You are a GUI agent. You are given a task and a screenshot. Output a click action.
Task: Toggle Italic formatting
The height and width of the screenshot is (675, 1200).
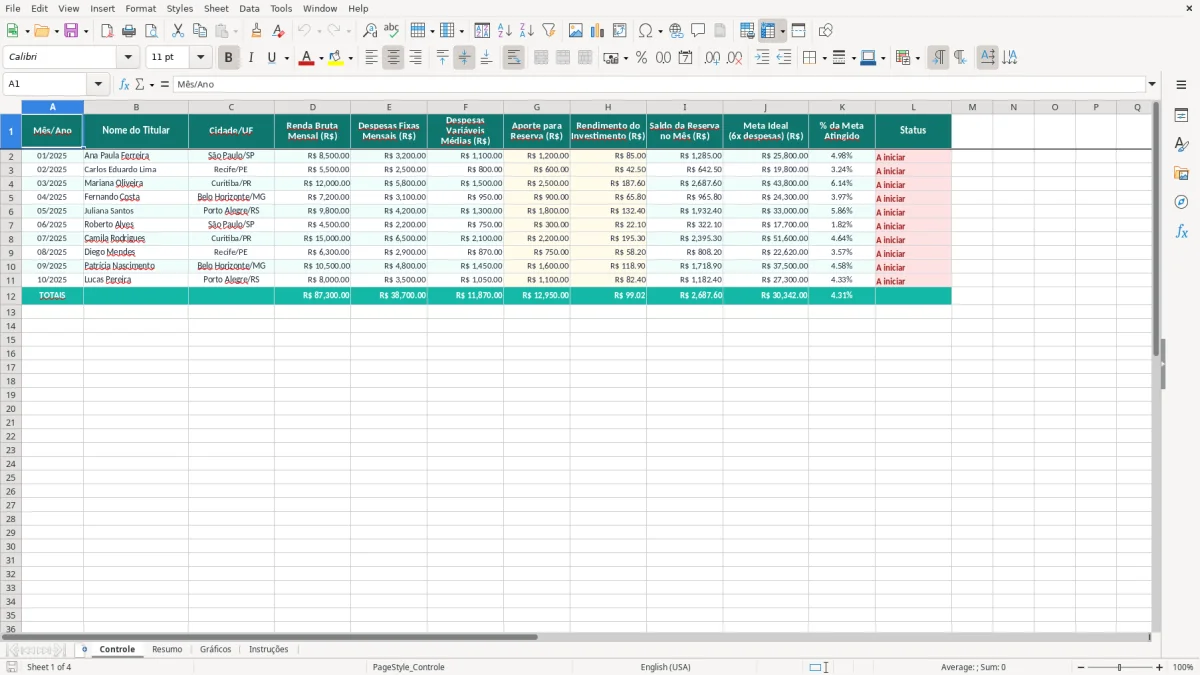[x=250, y=58]
